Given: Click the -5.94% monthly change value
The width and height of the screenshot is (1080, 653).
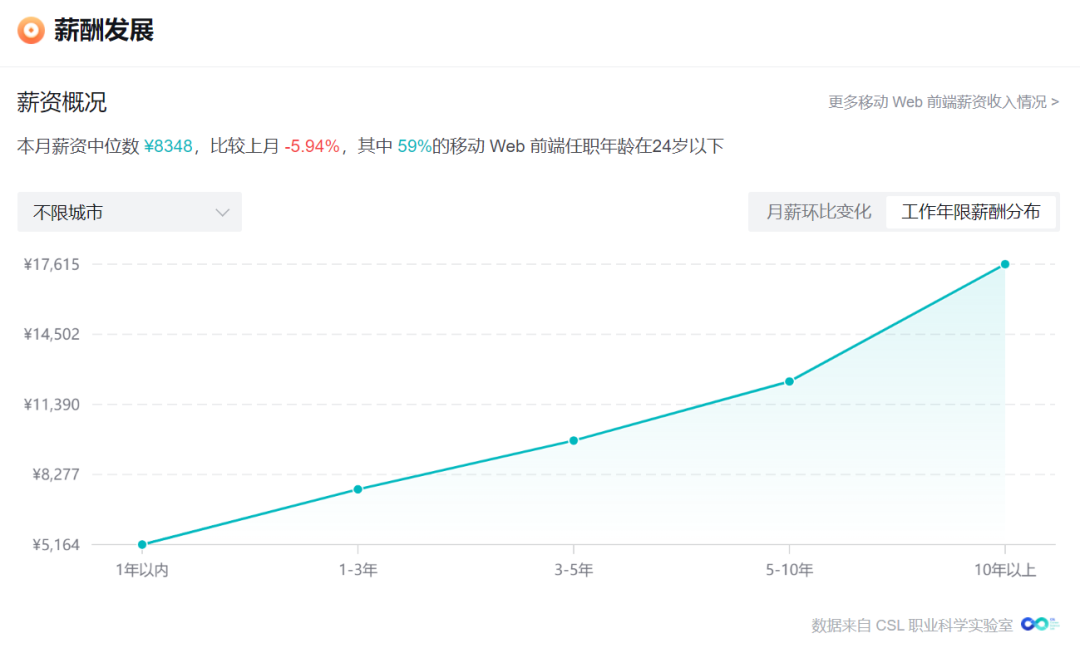Looking at the screenshot, I should 312,147.
